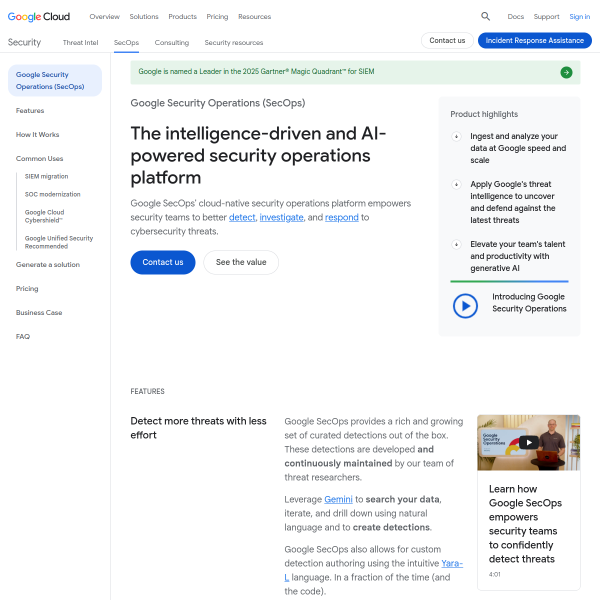Viewport: 600px width, 600px height.
Task: Jump to Generate a solution in sidebar
Action: [x=48, y=265]
